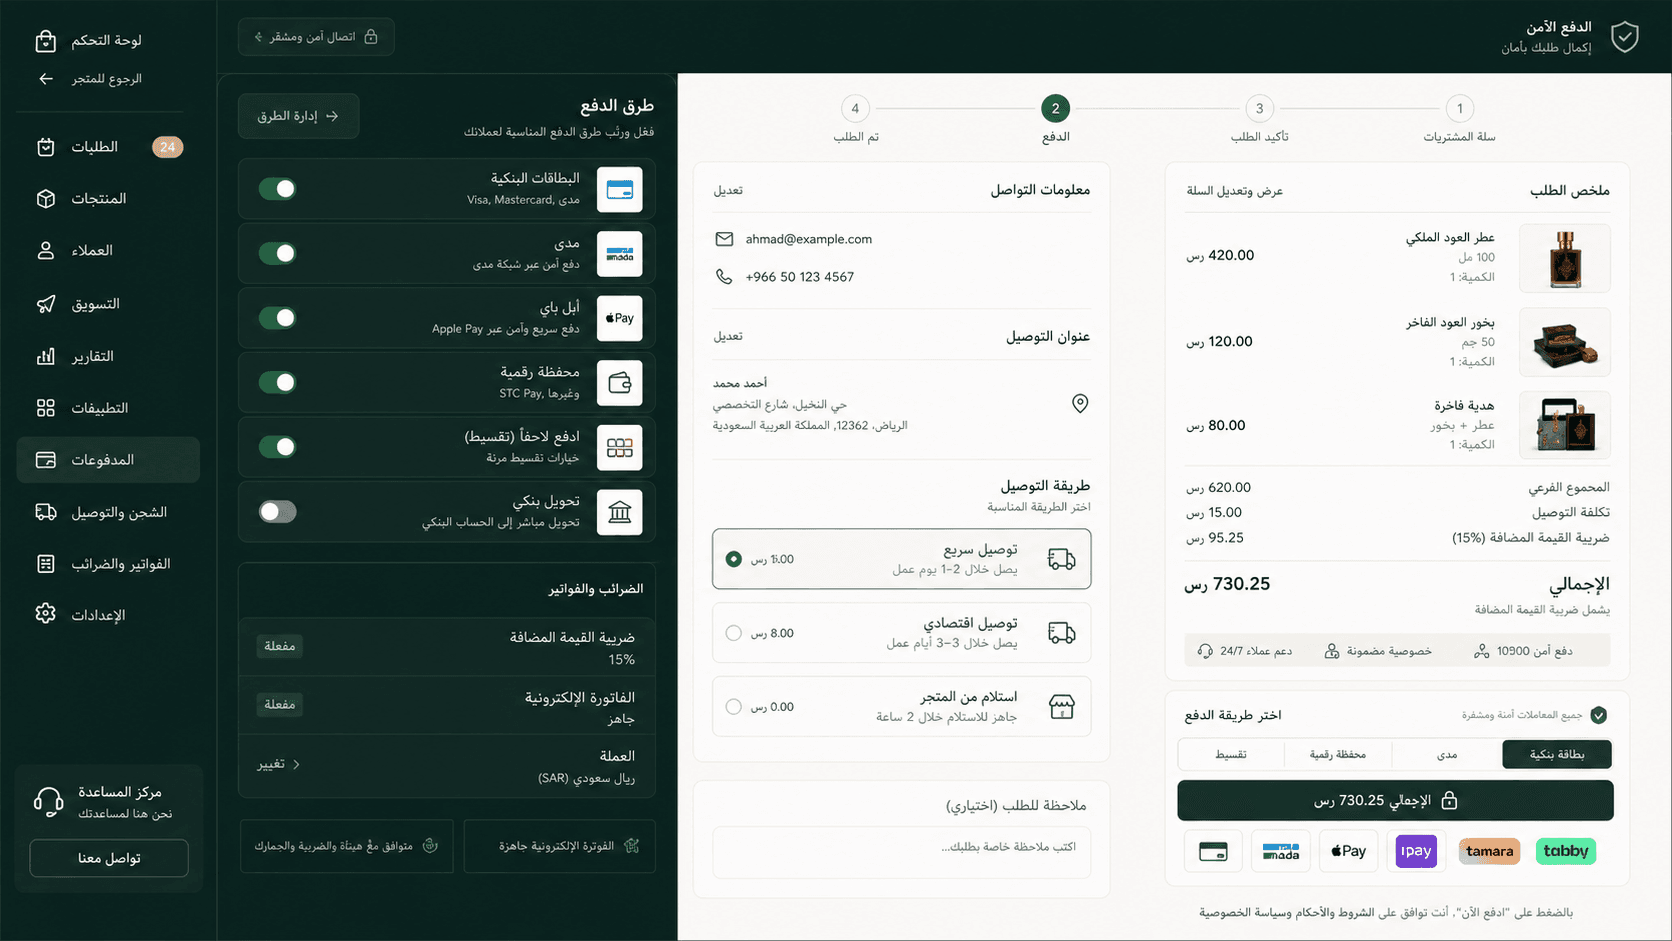1672x941 pixels.
Task: Click the الفواتير والضرائب document icon
Action: (x=45, y=564)
